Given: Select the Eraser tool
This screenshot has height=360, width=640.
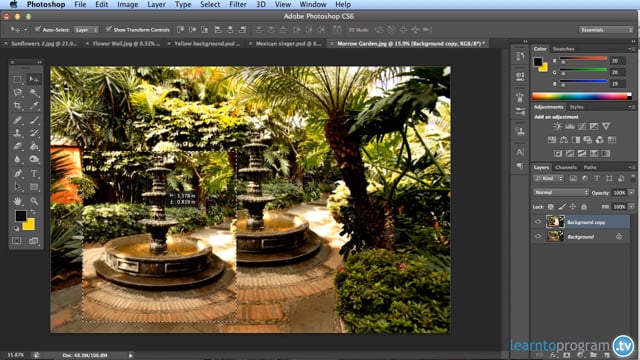Looking at the screenshot, I should (17, 146).
